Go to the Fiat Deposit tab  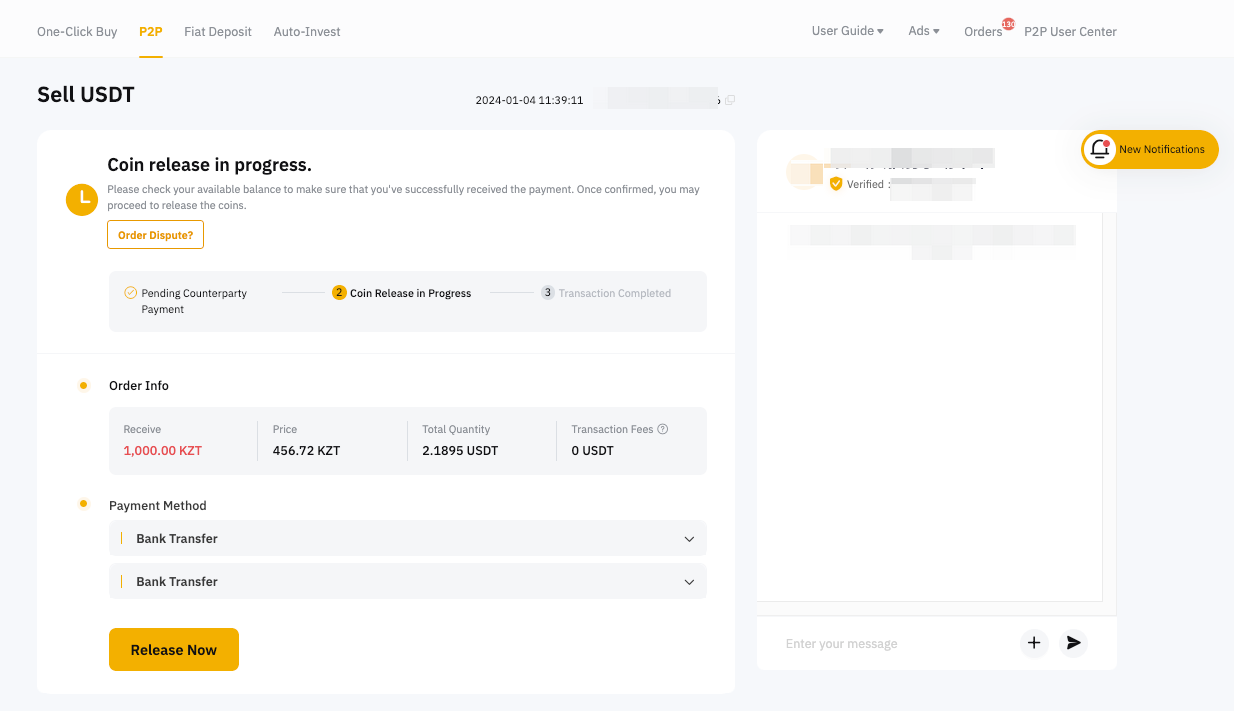(x=218, y=32)
